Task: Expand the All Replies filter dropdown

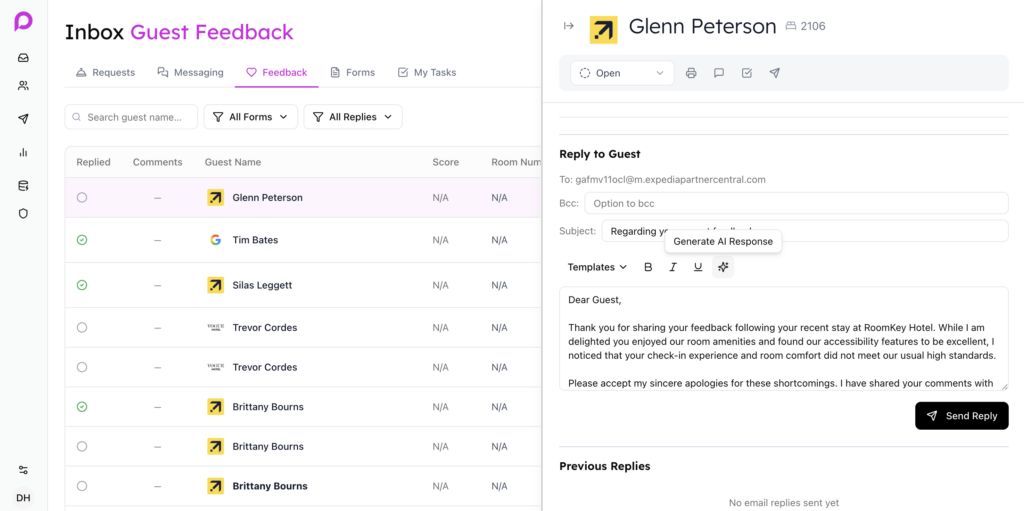Action: tap(353, 117)
